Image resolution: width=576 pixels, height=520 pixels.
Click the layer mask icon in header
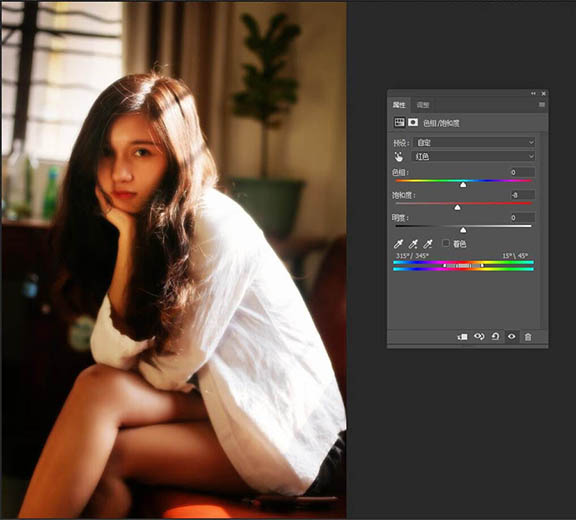point(413,122)
